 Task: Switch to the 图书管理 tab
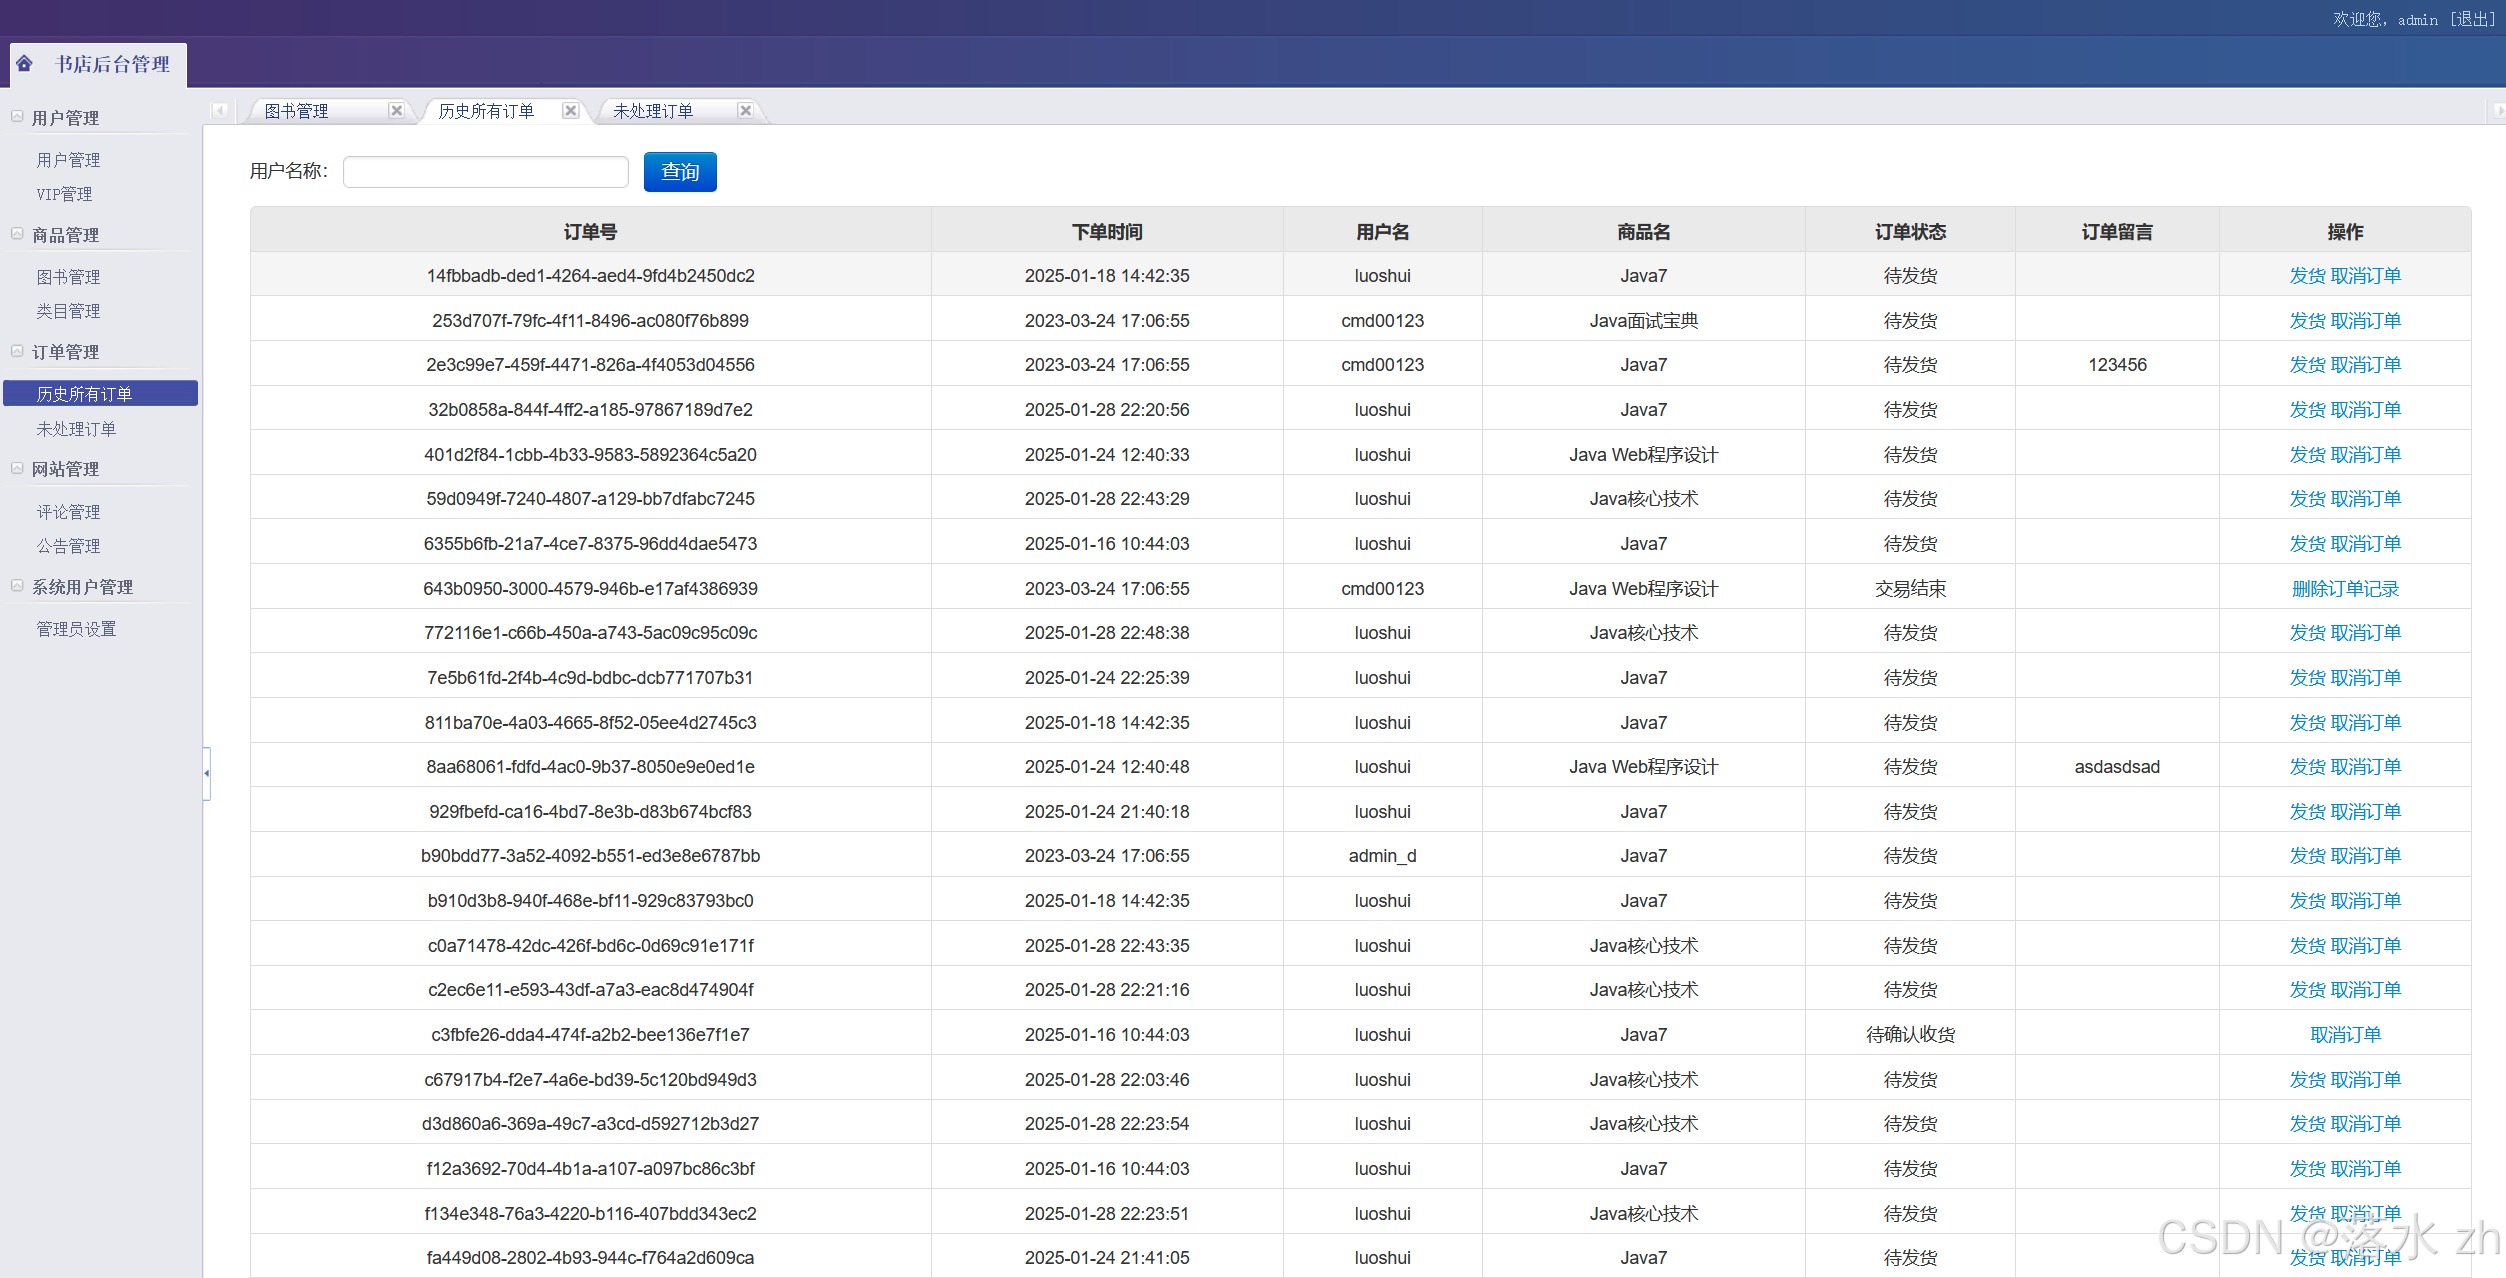297,111
